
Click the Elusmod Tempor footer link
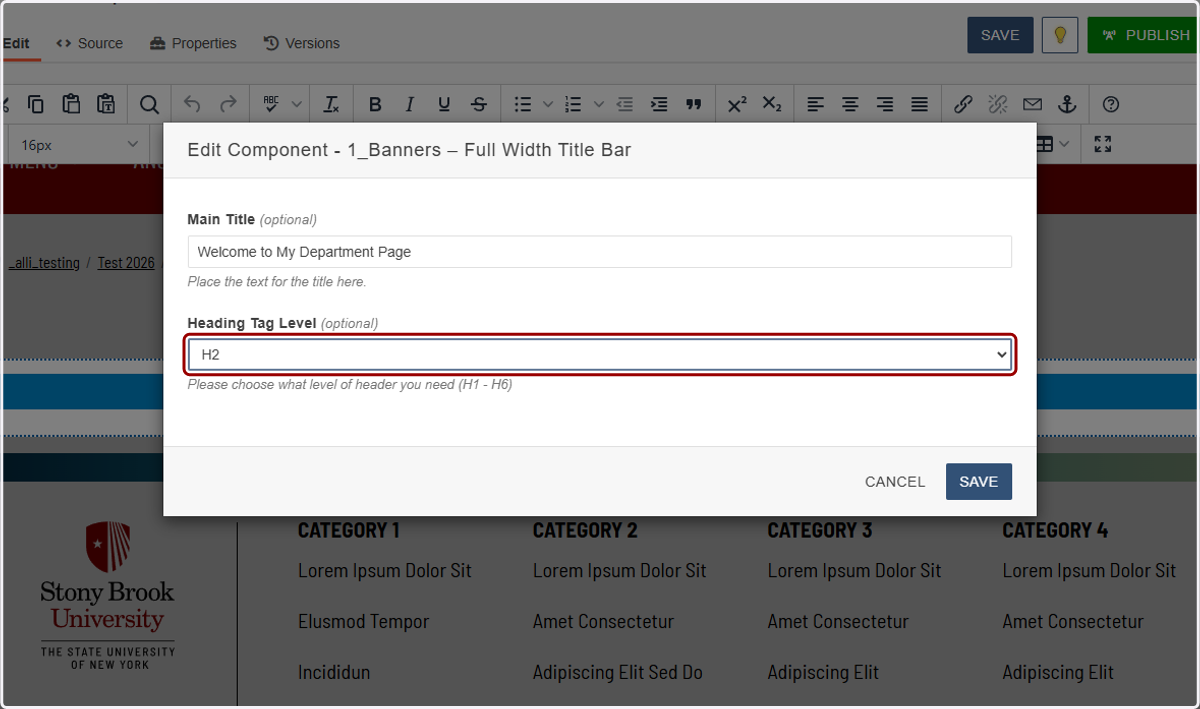point(364,621)
